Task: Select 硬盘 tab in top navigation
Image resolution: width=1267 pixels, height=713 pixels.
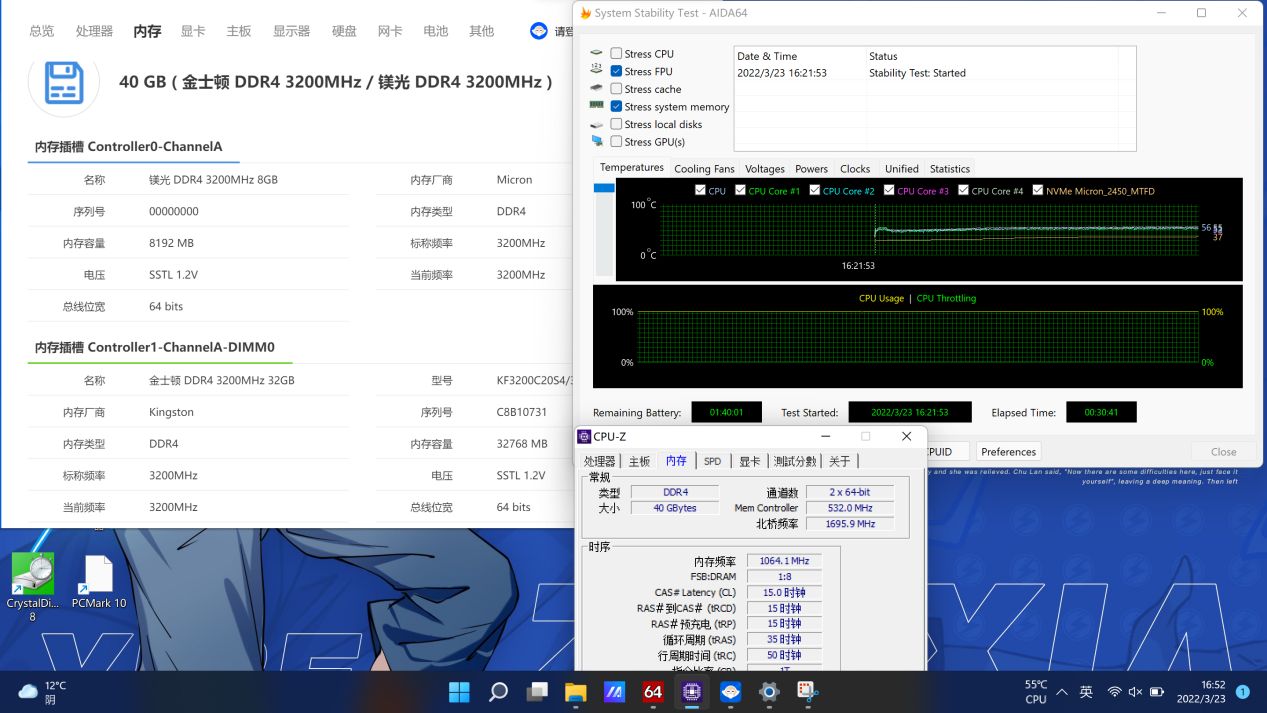Action: pyautogui.click(x=344, y=31)
